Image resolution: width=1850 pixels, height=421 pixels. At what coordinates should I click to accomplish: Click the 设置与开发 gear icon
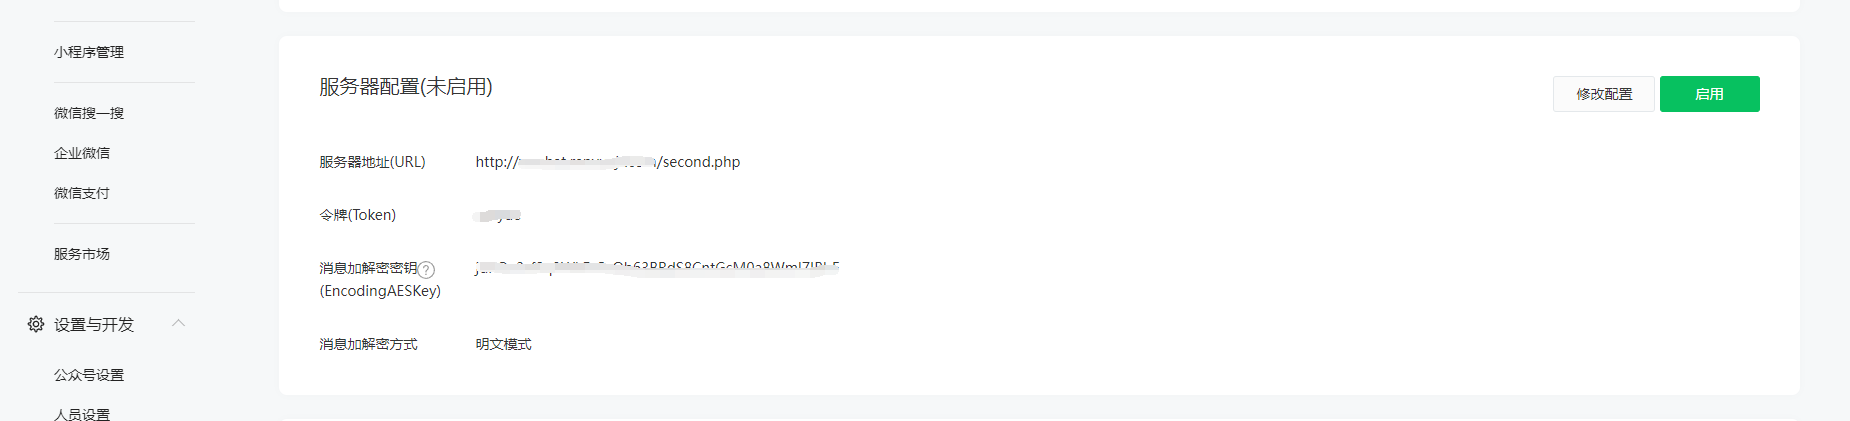pos(36,324)
